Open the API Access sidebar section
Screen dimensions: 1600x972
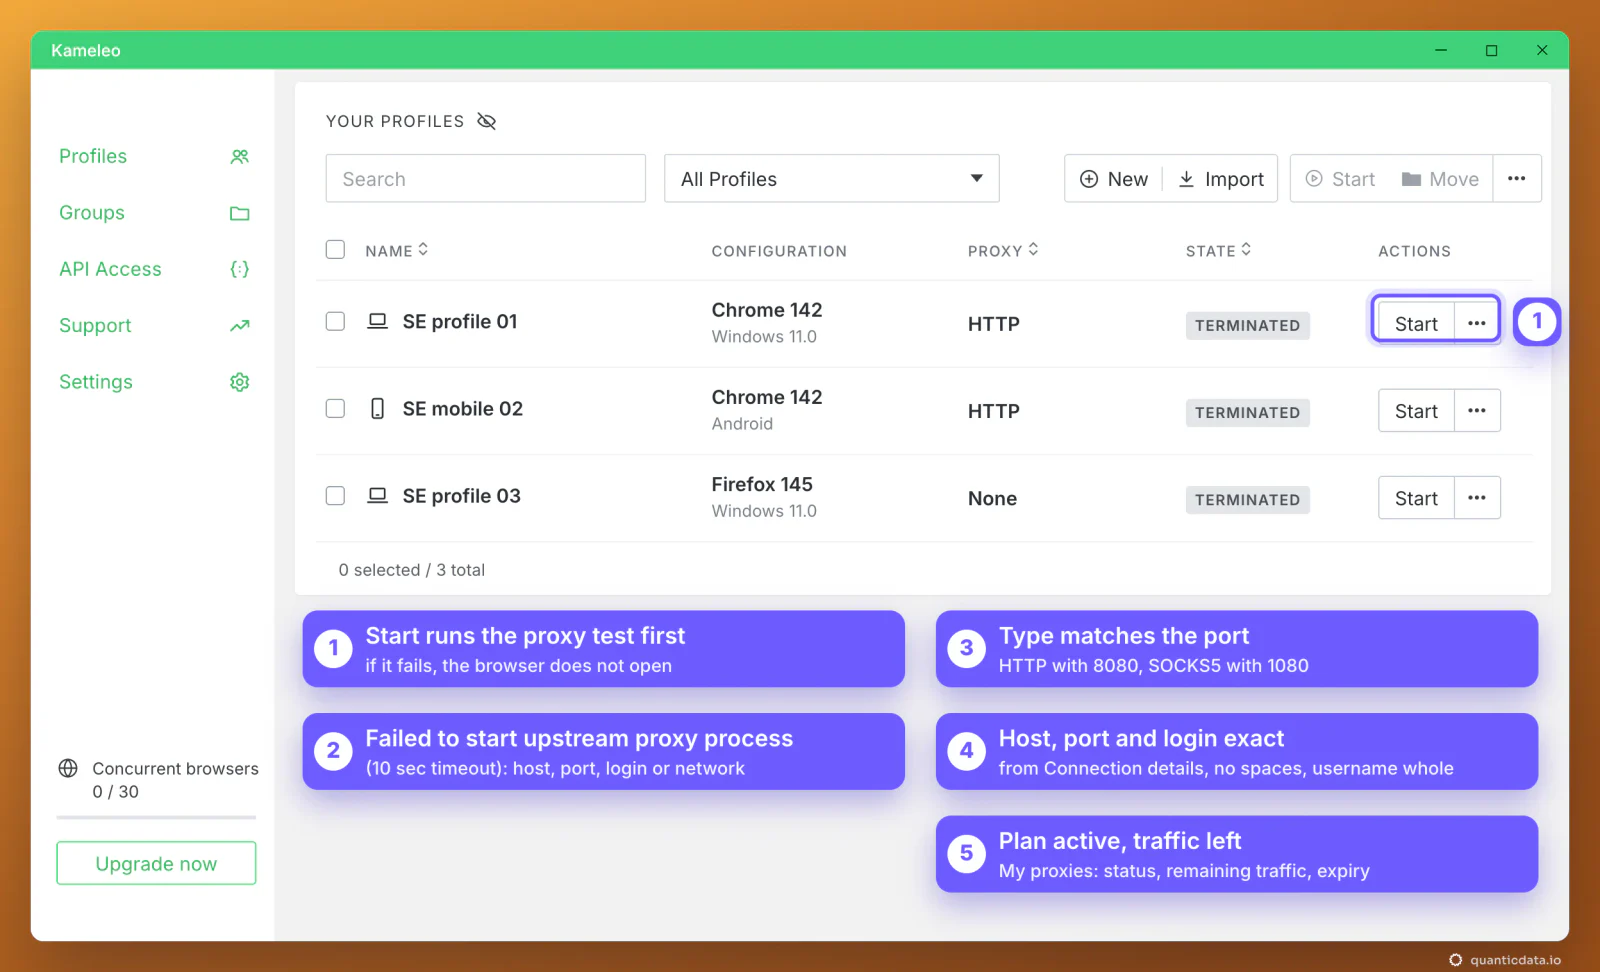(154, 269)
